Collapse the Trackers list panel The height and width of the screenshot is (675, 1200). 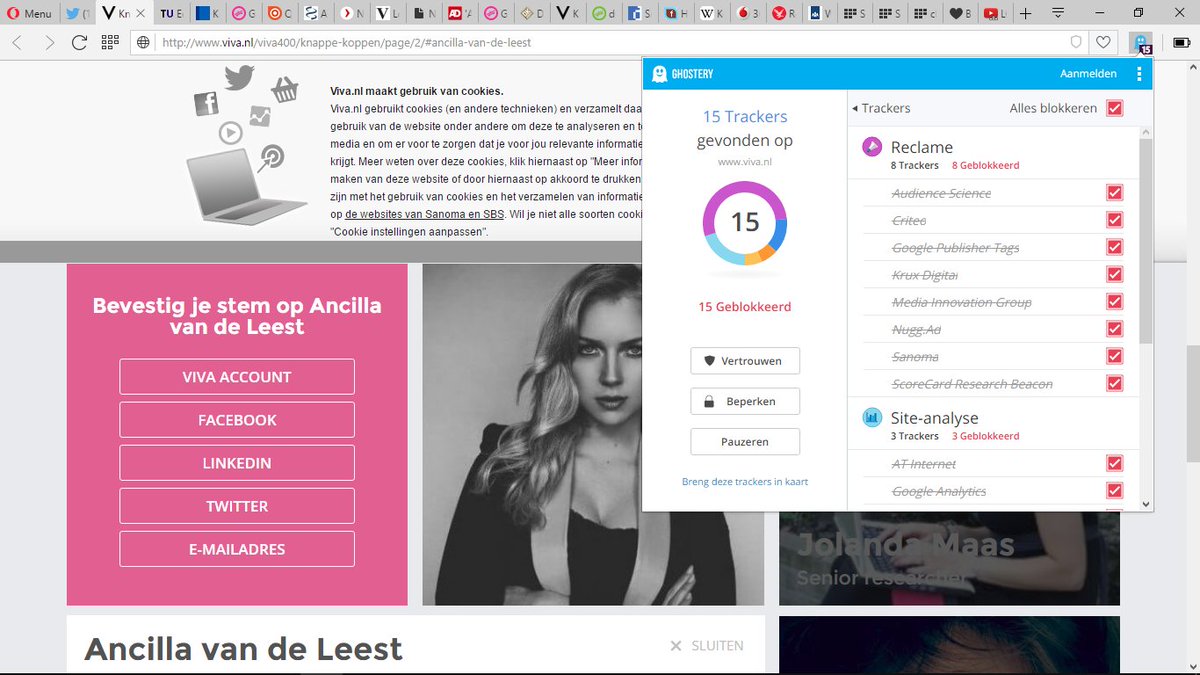coord(881,108)
